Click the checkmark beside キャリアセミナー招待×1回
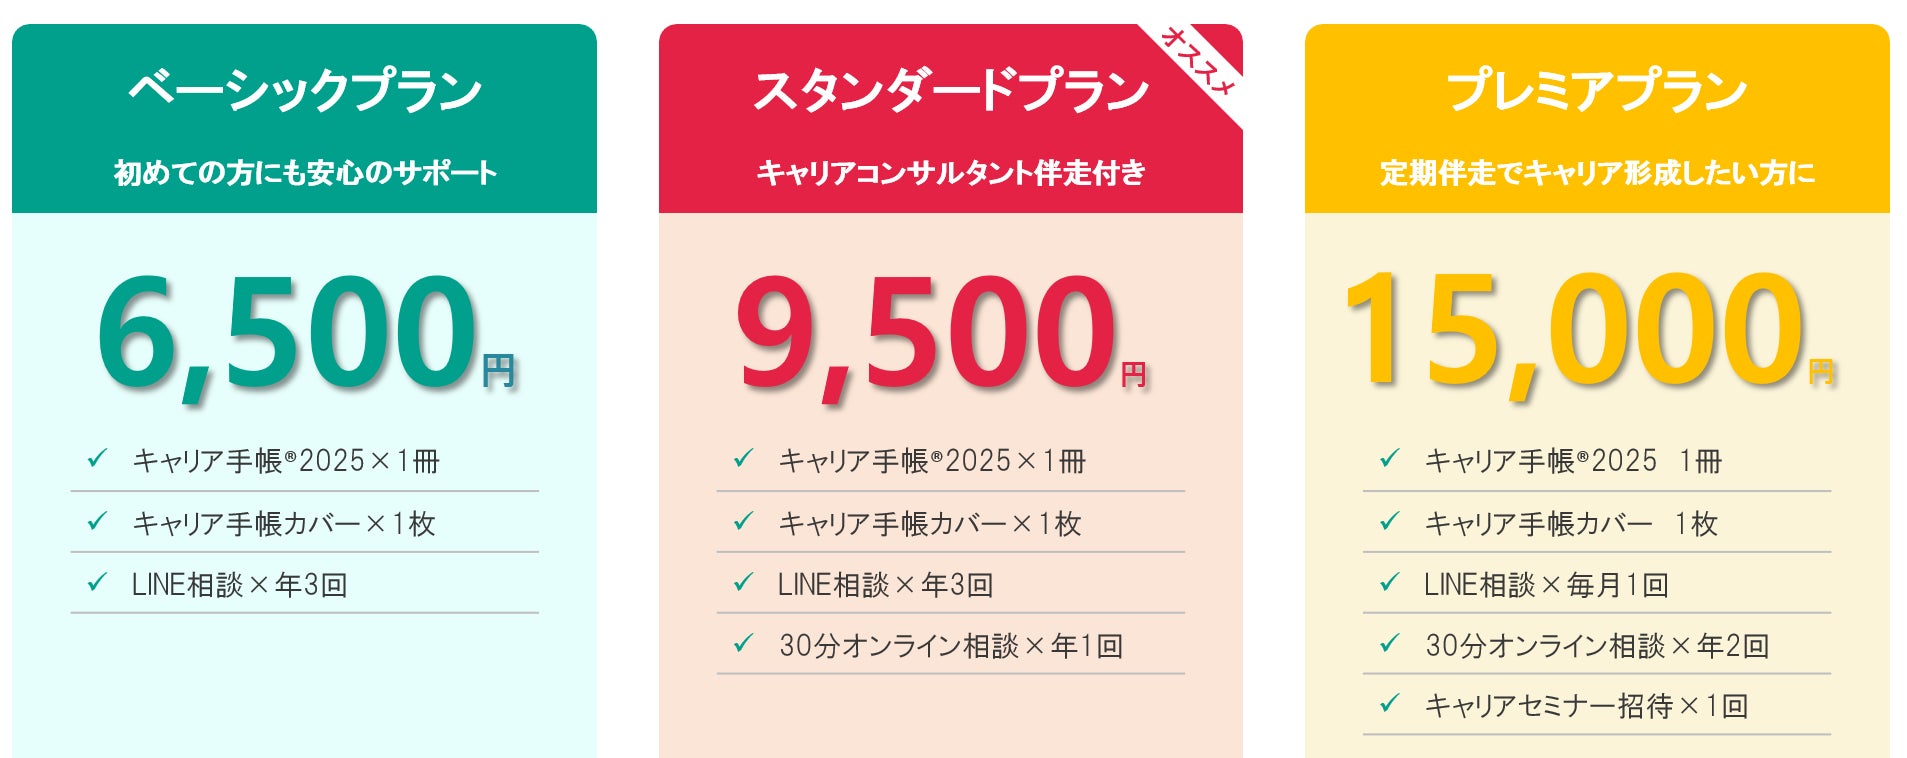Viewport: 1907px width, 758px height. point(1389,704)
